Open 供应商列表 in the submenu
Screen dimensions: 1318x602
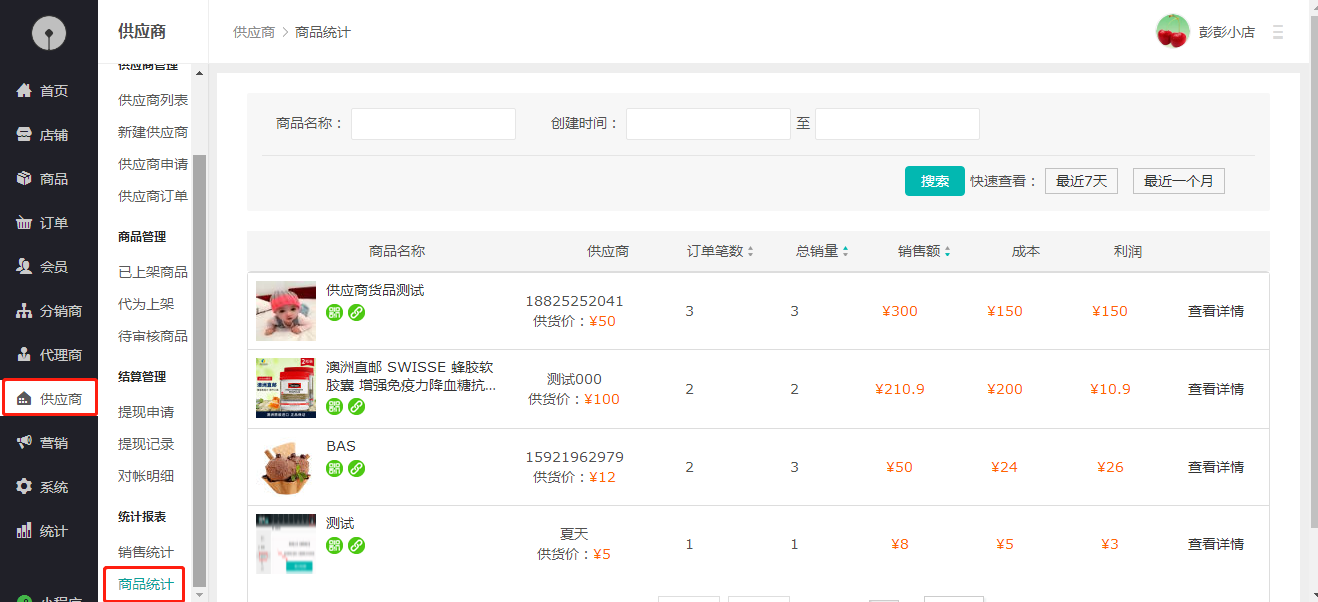[152, 100]
